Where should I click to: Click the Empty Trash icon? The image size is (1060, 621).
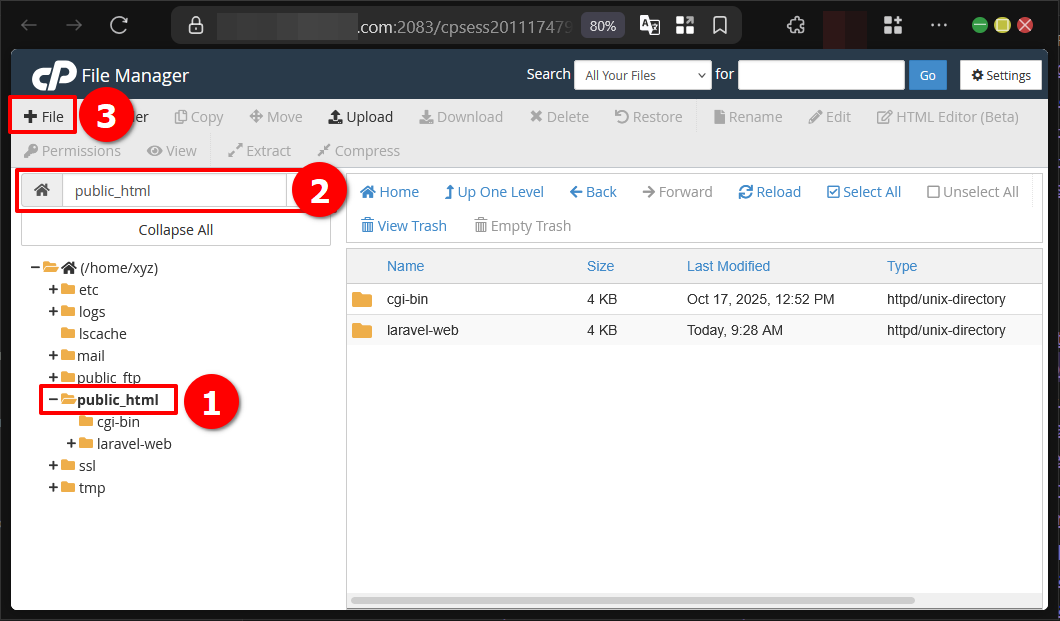(x=521, y=225)
